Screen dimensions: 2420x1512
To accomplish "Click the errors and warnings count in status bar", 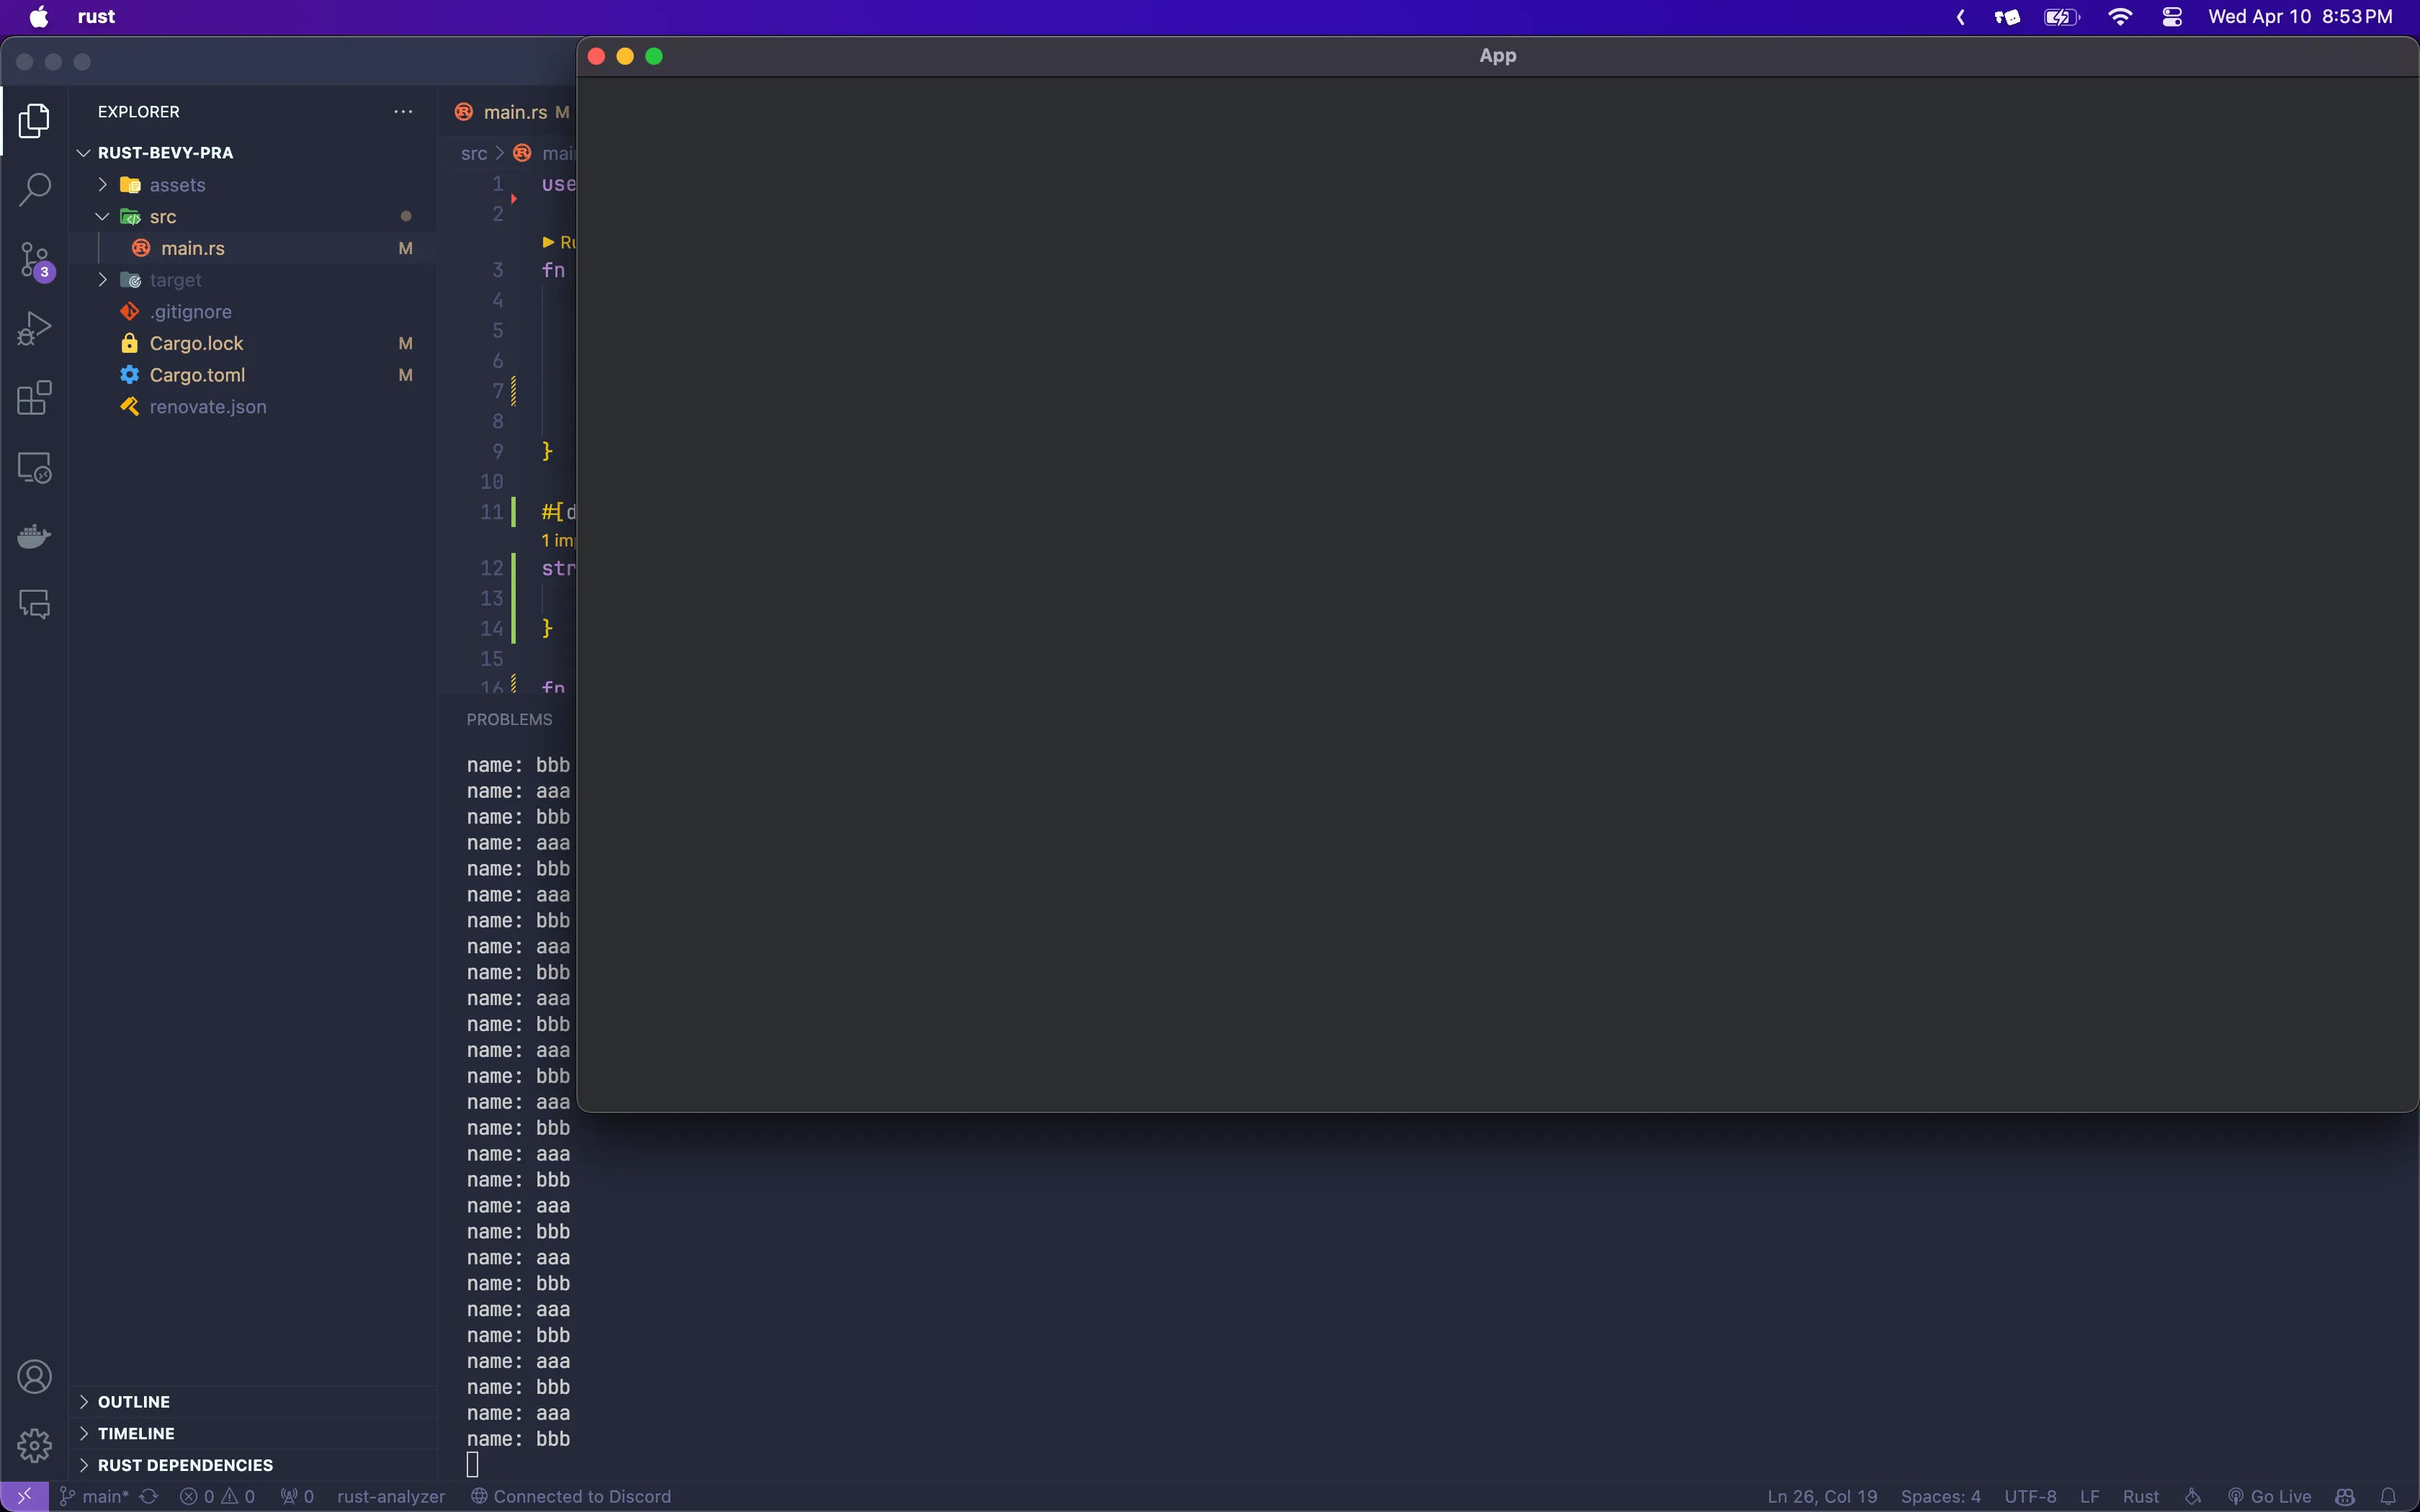I will 217,1496.
